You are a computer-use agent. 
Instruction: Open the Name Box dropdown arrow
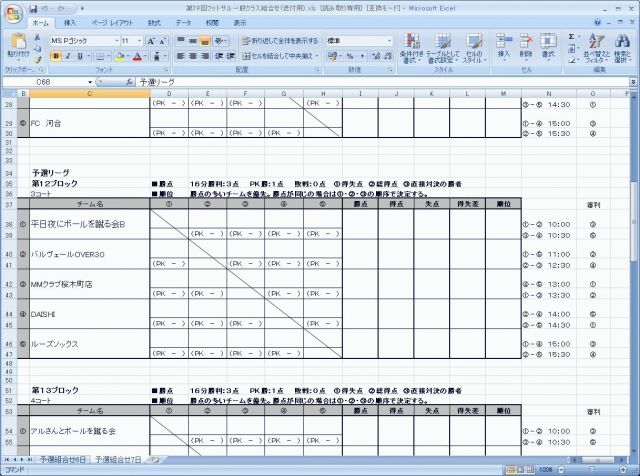point(89,81)
